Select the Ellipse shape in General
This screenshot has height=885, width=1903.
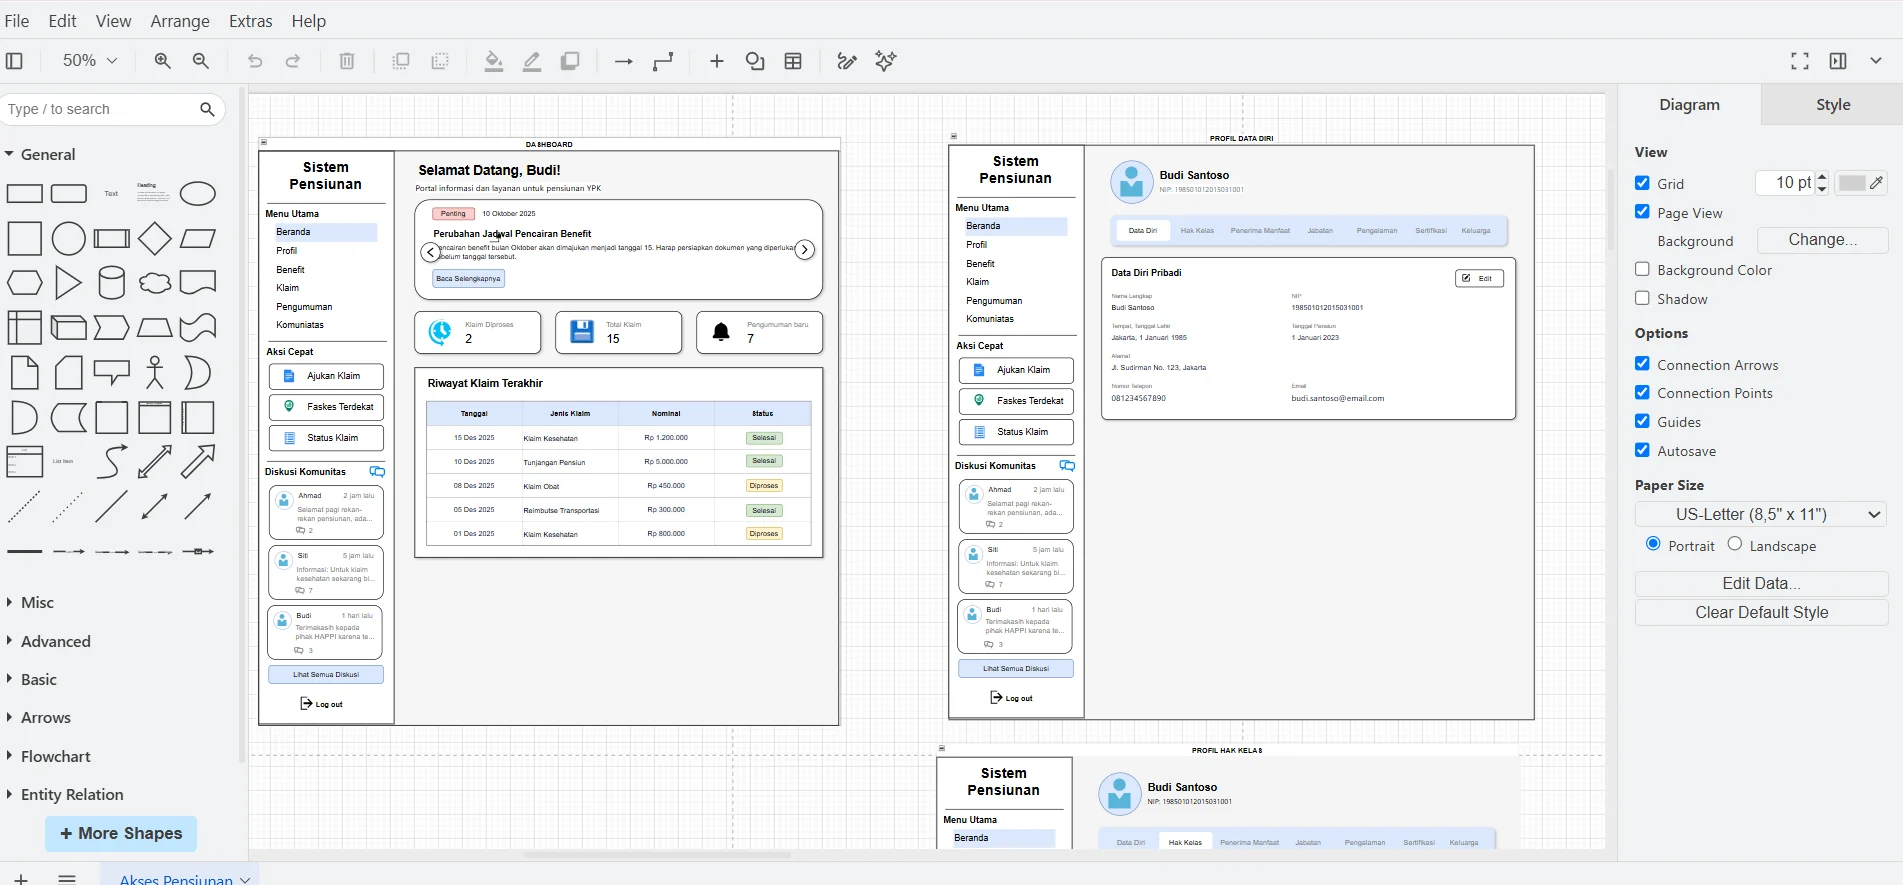tap(198, 193)
